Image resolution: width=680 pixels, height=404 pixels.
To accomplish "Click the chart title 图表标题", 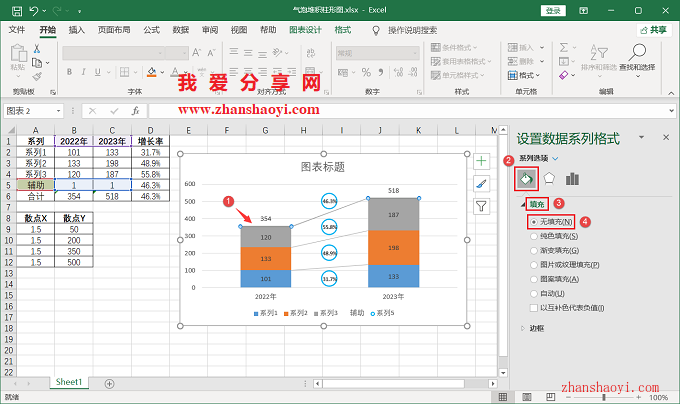I will point(323,167).
